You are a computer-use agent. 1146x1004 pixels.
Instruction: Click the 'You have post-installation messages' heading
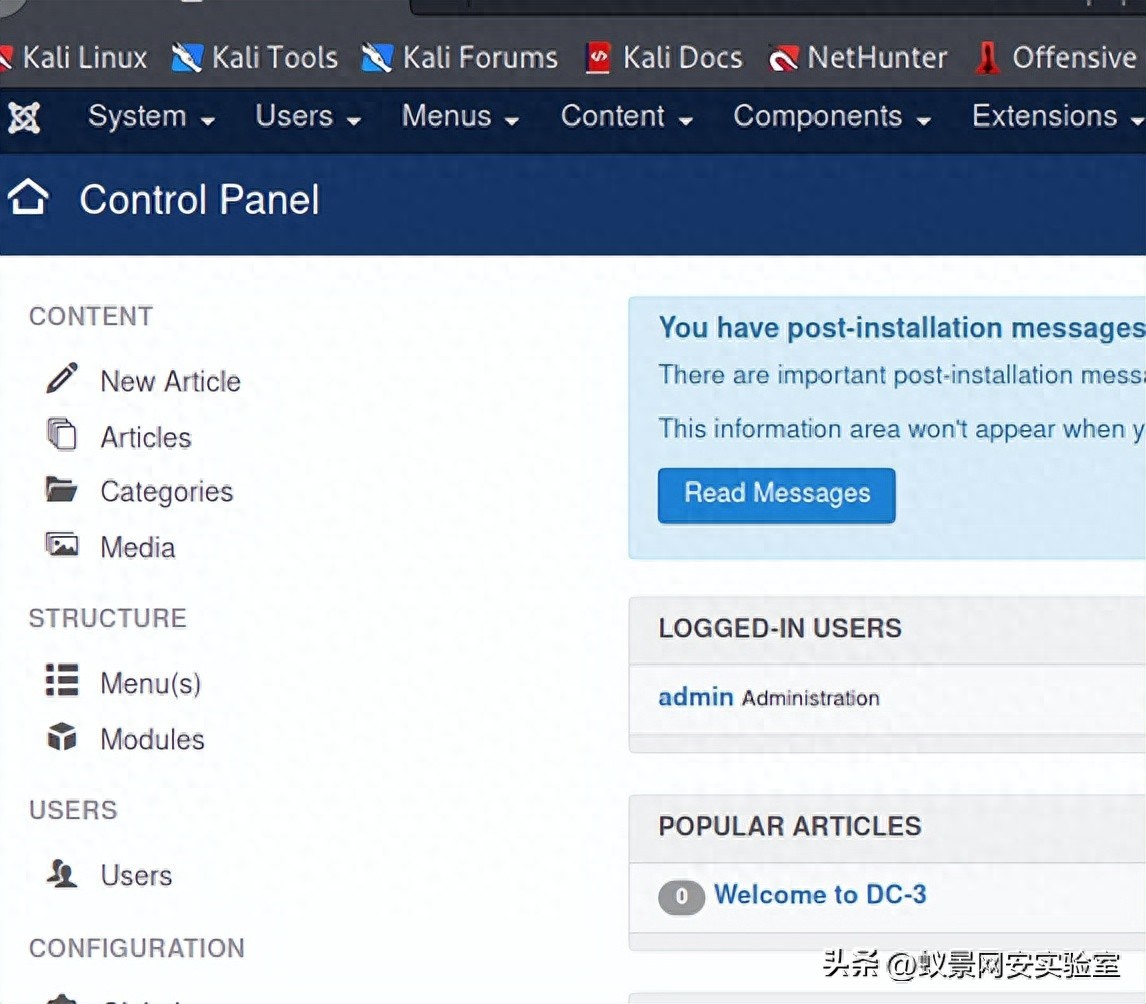pos(902,328)
